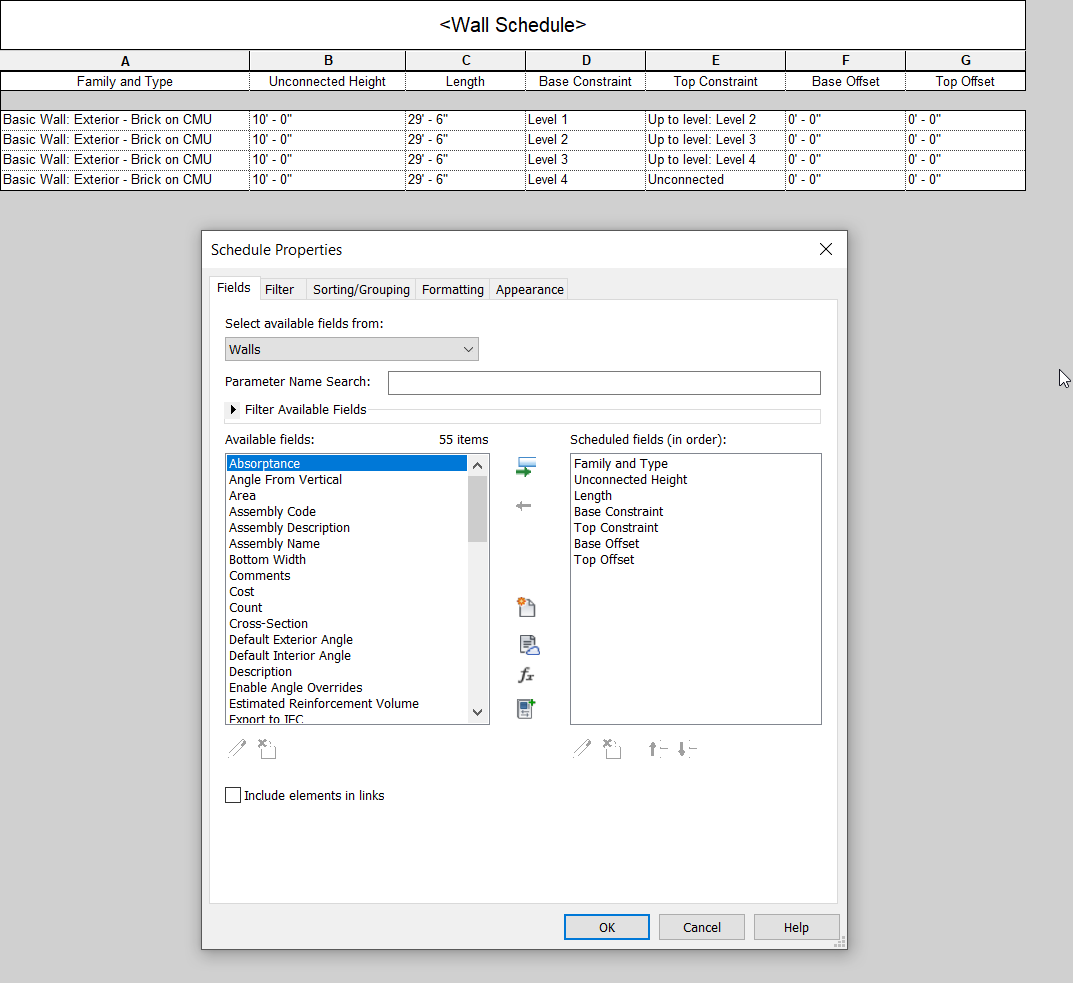Switch to the Formatting tab
Screen dimensions: 1073x983
[x=452, y=289]
